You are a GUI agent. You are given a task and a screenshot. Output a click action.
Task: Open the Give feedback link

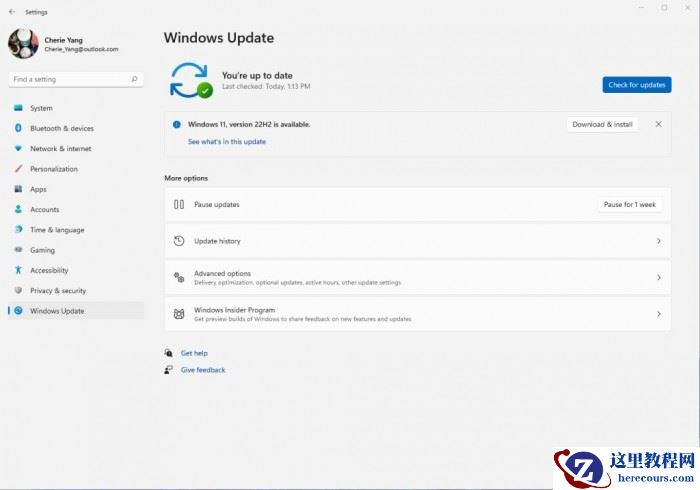tap(203, 370)
